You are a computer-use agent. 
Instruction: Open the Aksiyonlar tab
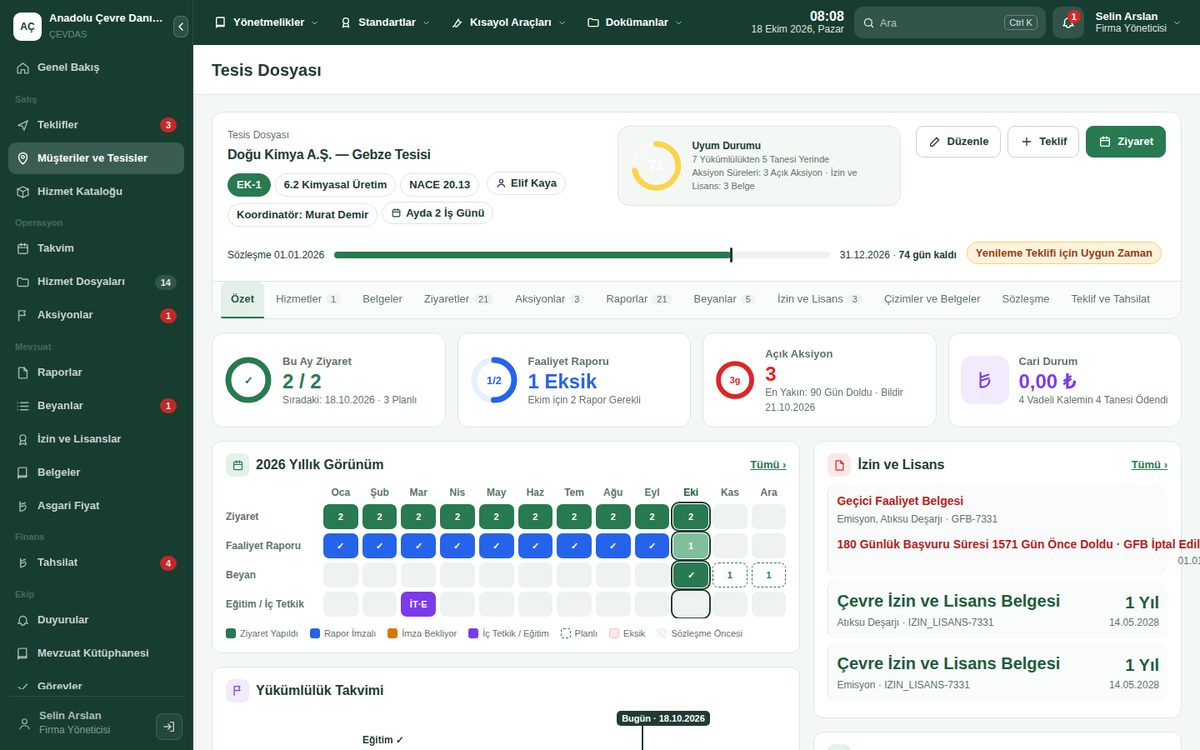coord(549,299)
